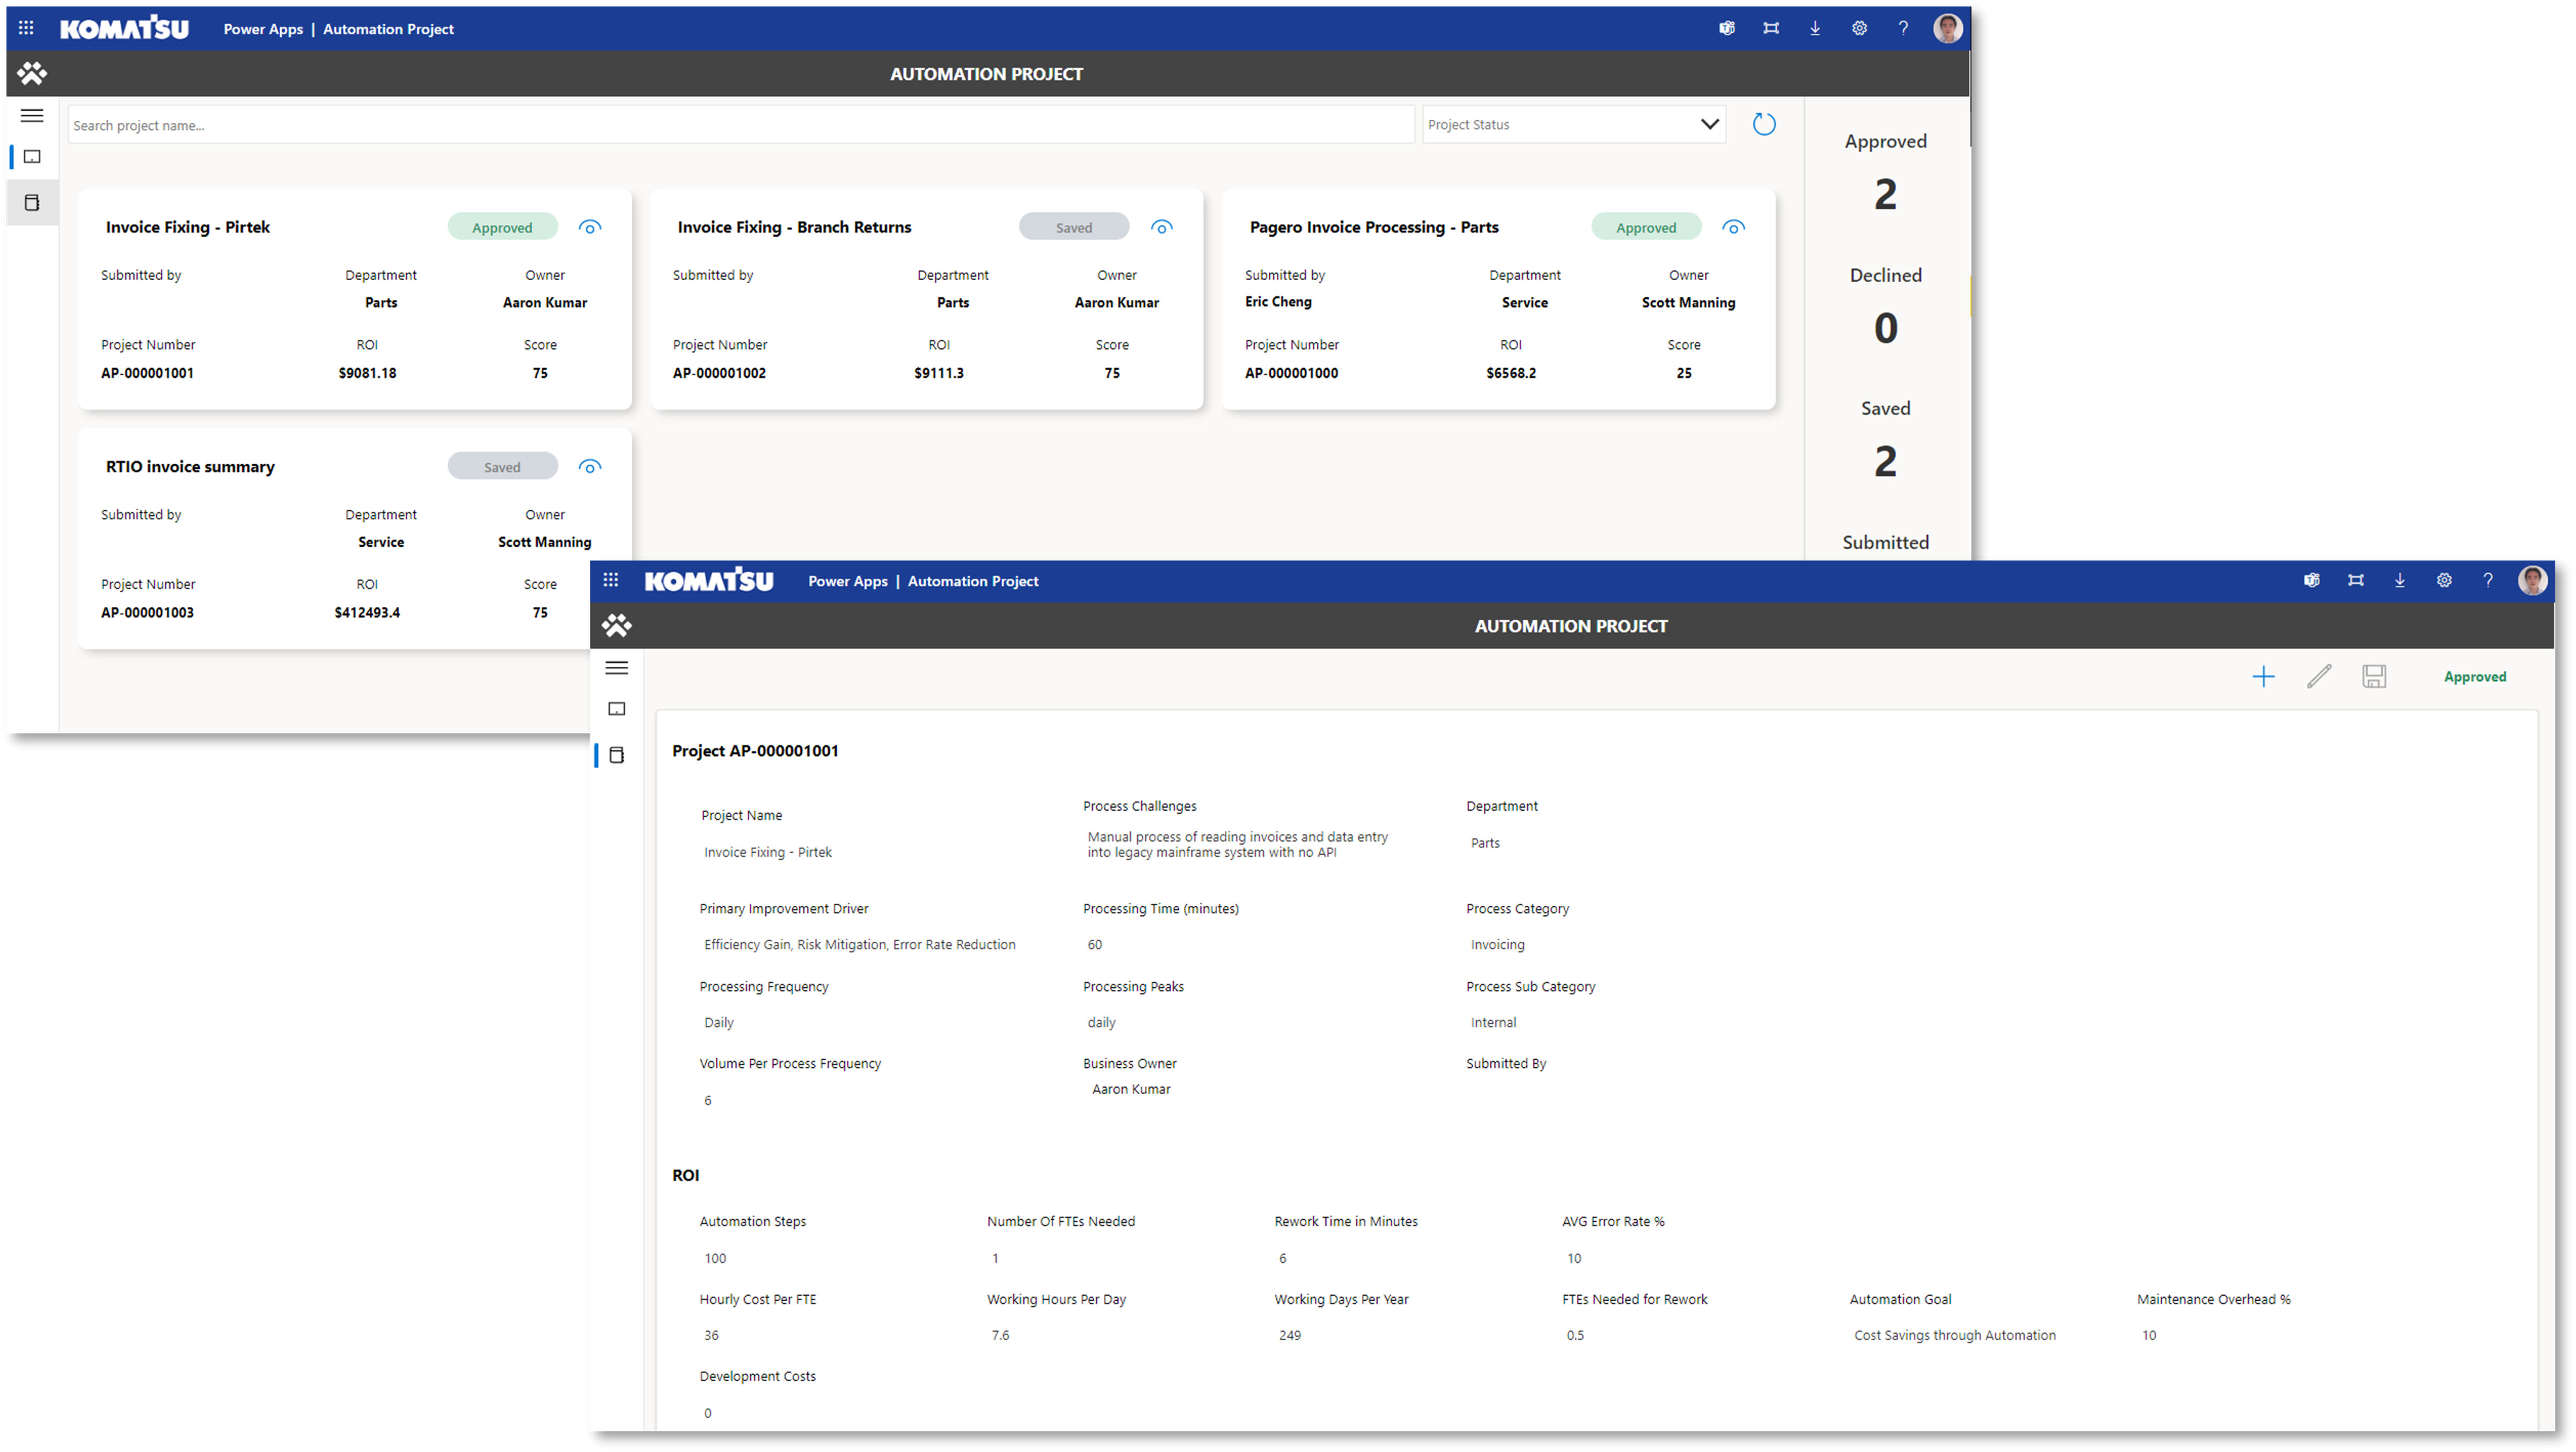Expand hamburger menu in front window sidebar
The height and width of the screenshot is (1452, 2576).
tap(617, 668)
